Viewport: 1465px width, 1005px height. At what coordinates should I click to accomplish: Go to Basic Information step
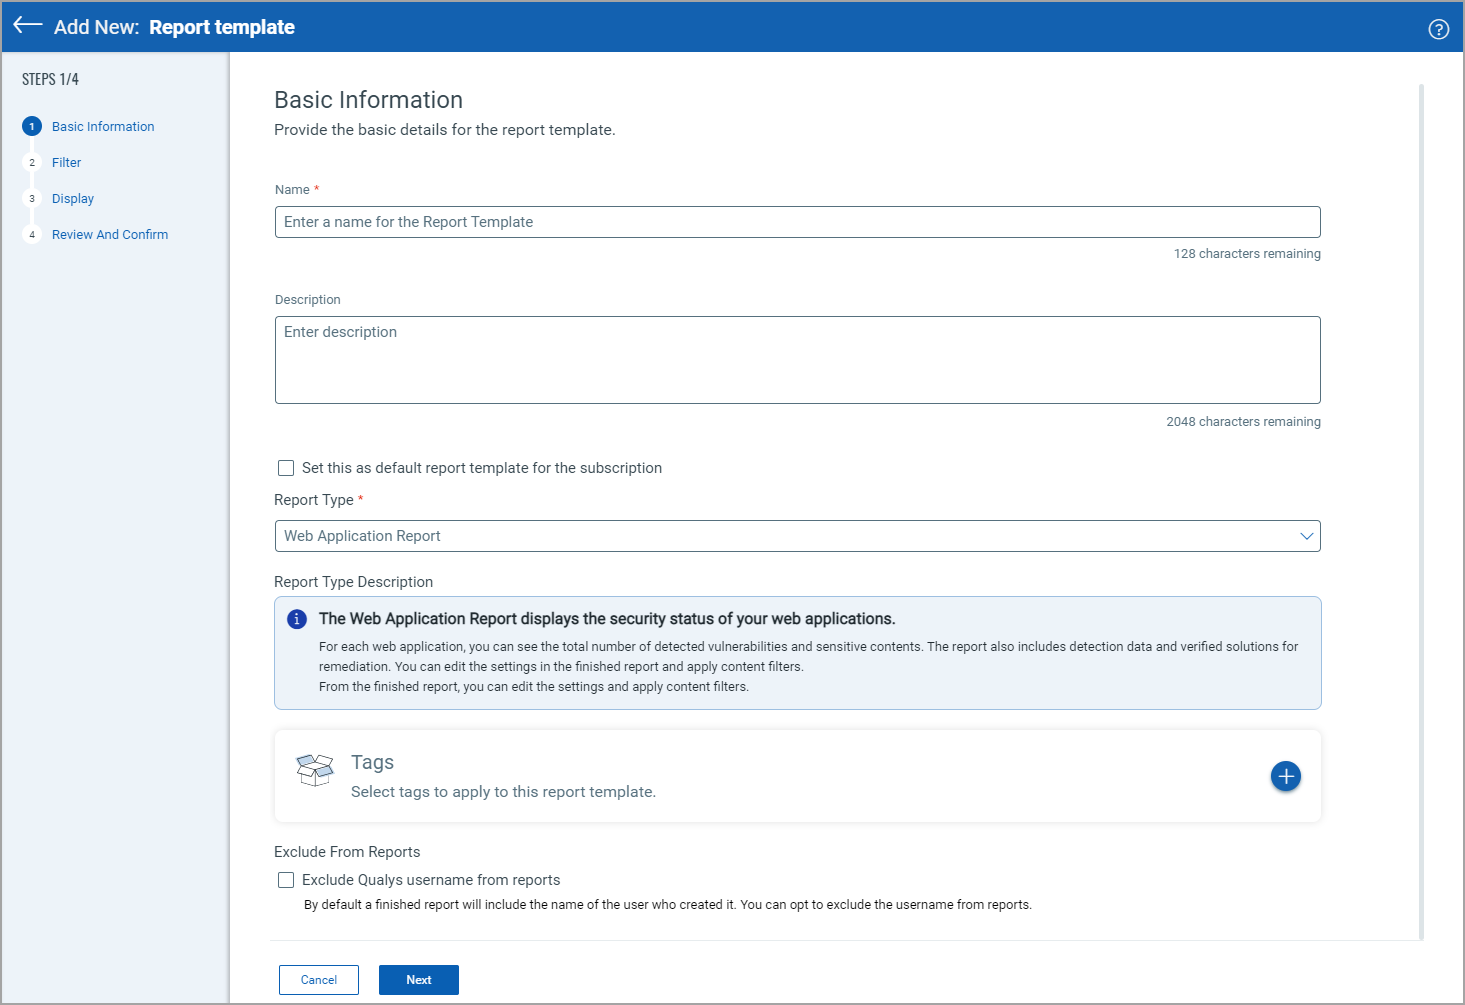point(103,127)
